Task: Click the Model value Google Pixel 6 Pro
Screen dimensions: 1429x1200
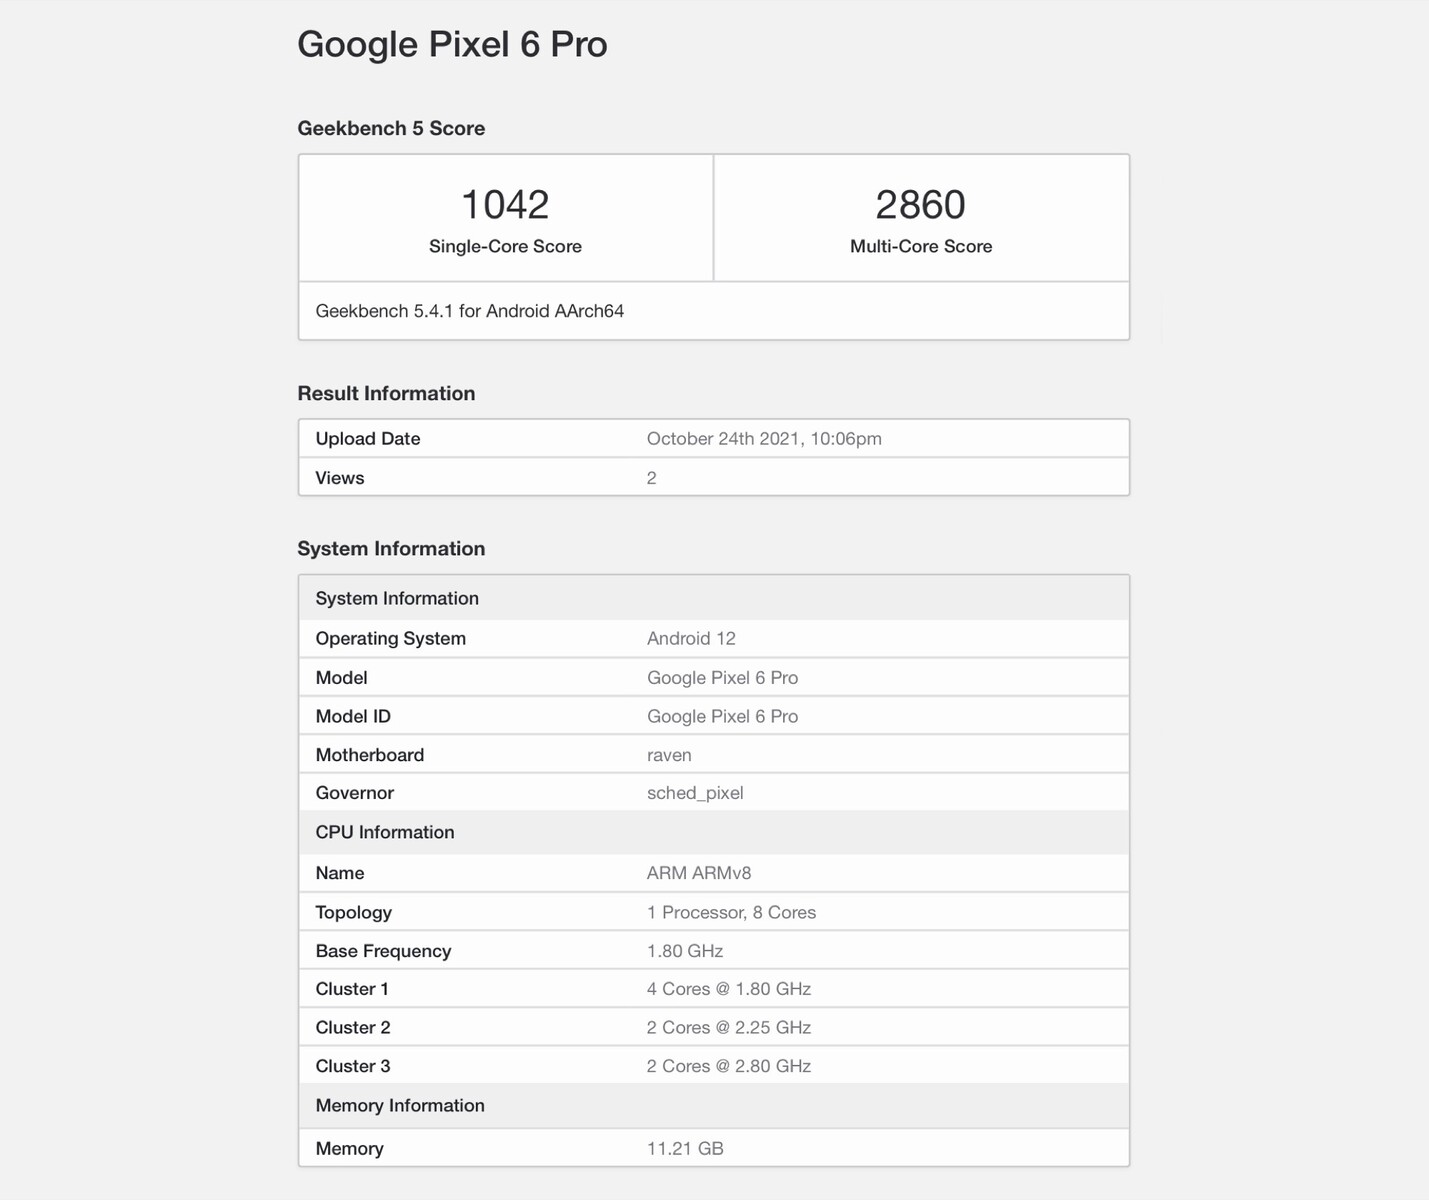Action: [x=722, y=678]
